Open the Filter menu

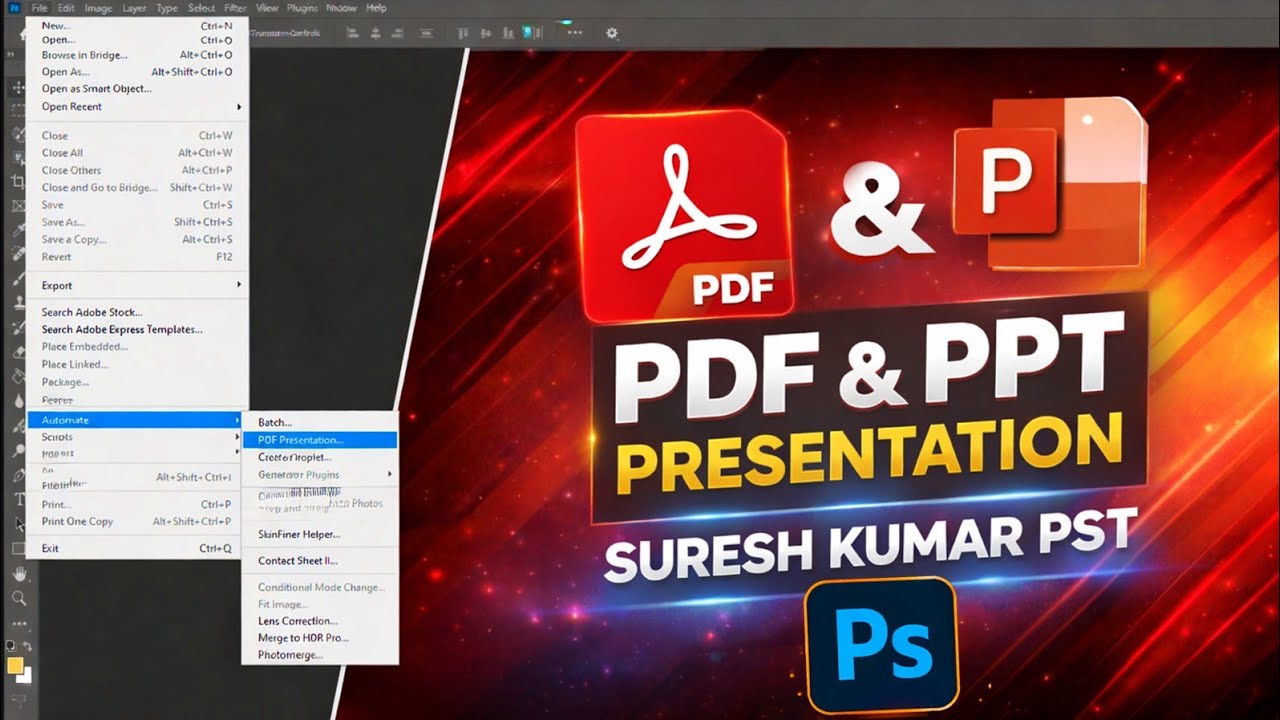tap(236, 8)
